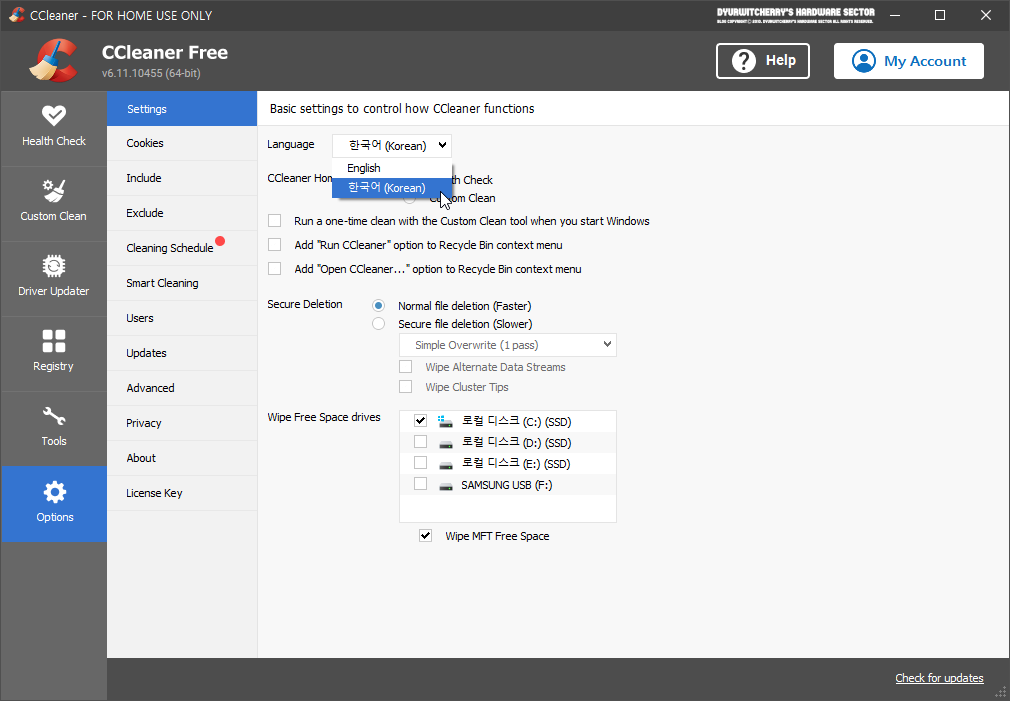The width and height of the screenshot is (1010, 701).
Task: Click the Check for updates link
Action: (x=939, y=678)
